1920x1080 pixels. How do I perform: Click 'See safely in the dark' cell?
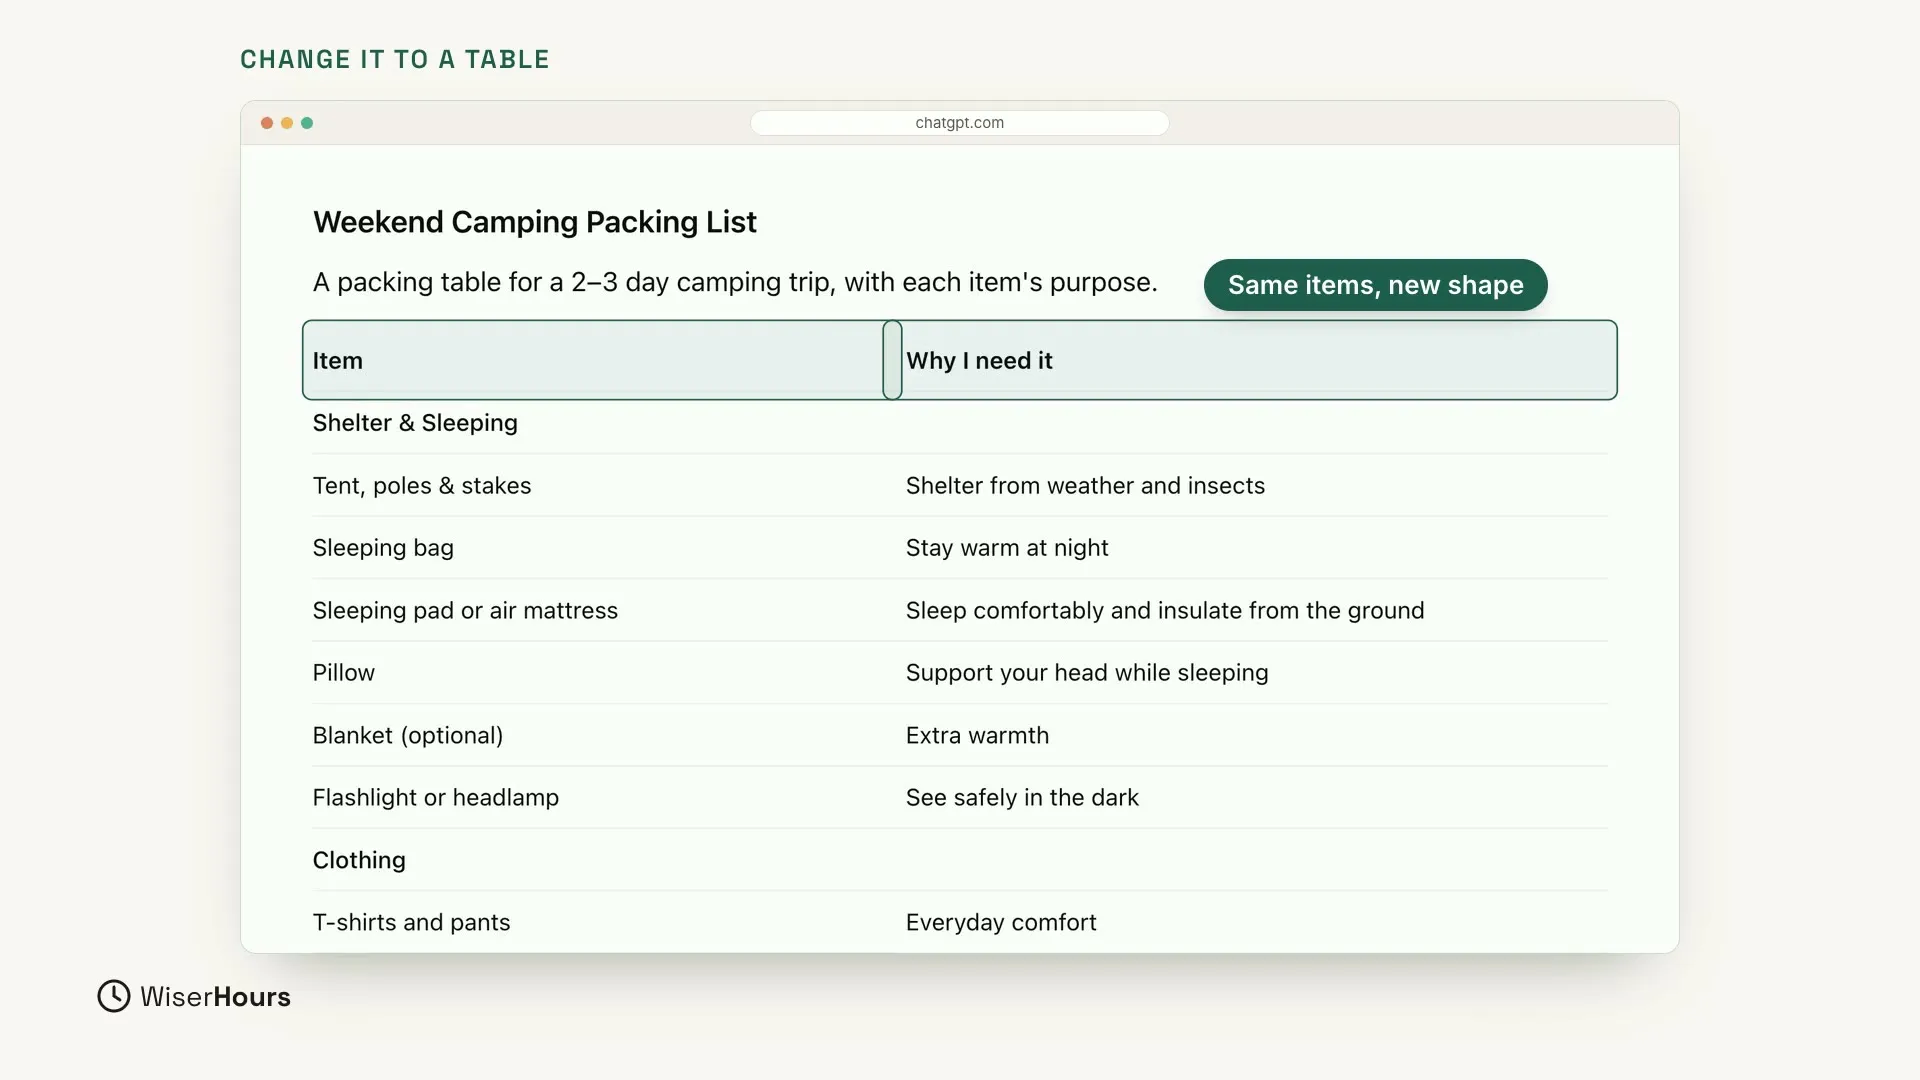(1022, 798)
